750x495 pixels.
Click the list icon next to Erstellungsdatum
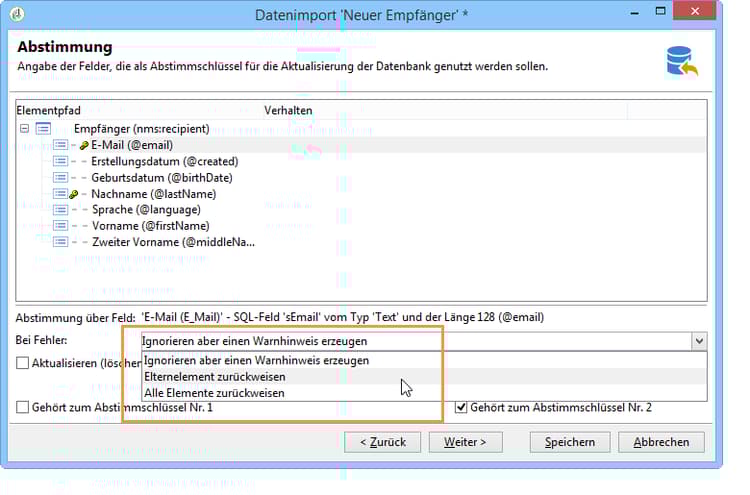(60, 162)
